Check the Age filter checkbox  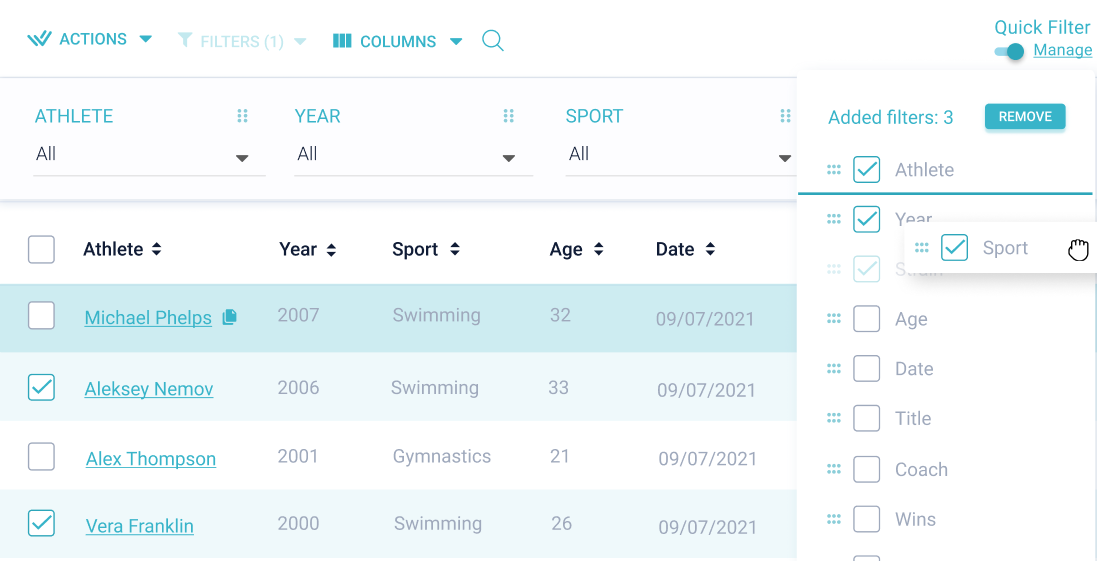[x=867, y=319]
